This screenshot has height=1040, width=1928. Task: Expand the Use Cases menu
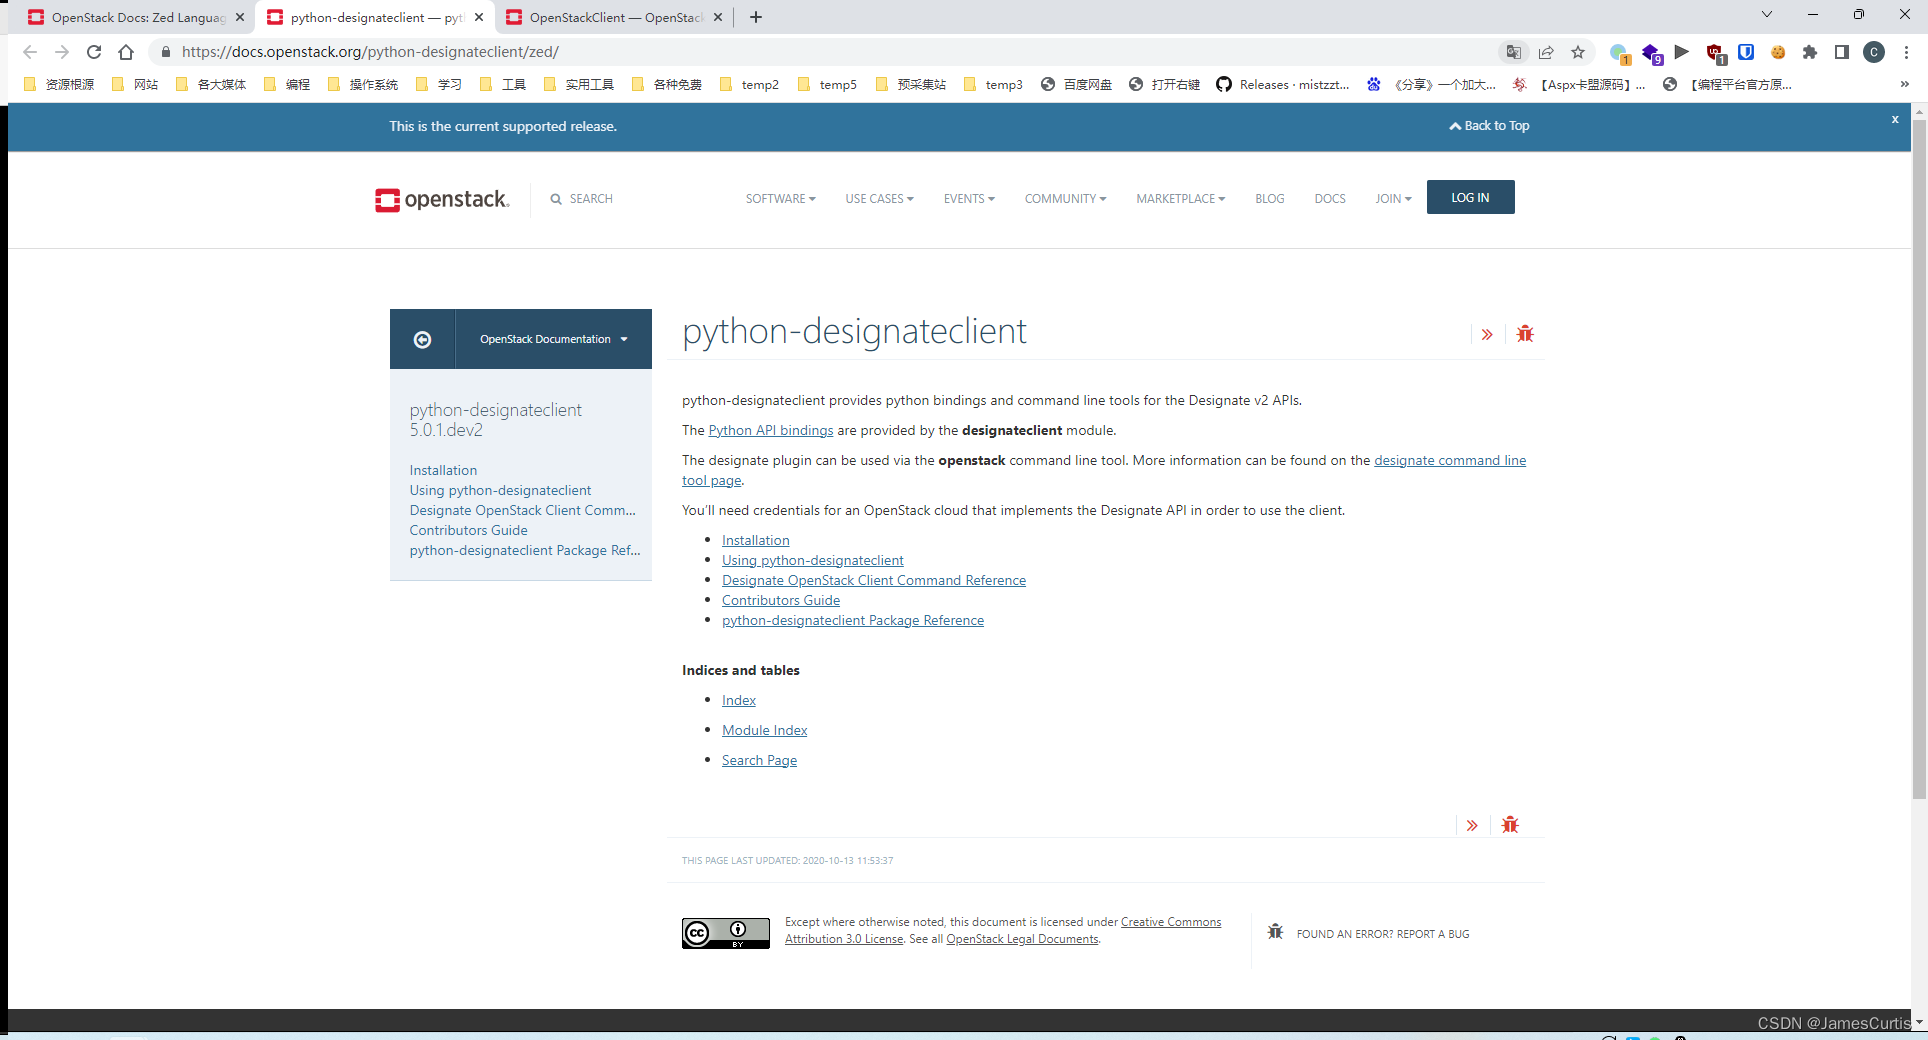click(x=879, y=199)
